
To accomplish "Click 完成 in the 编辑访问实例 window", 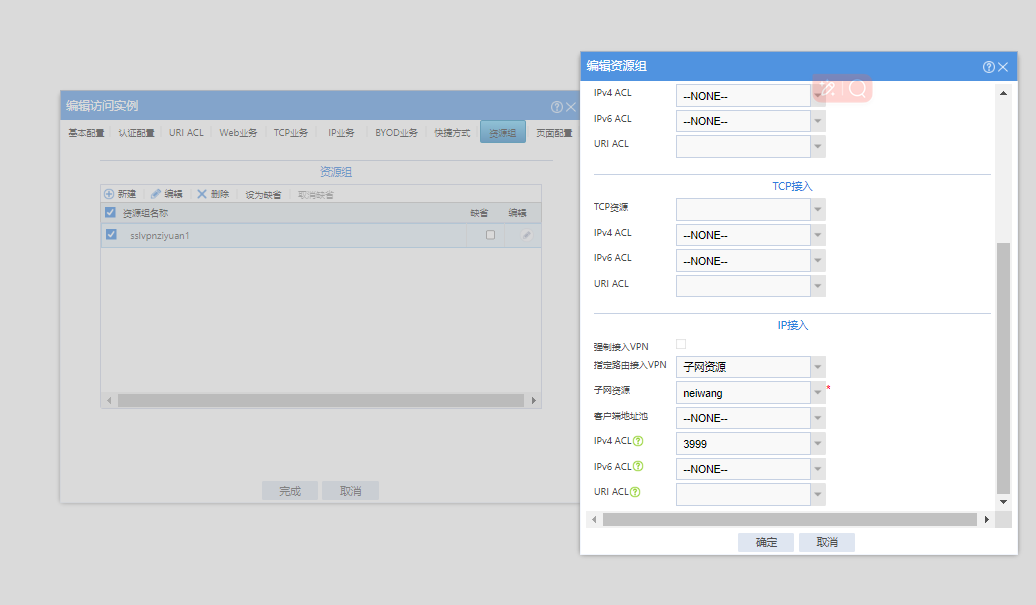I will click(x=289, y=491).
